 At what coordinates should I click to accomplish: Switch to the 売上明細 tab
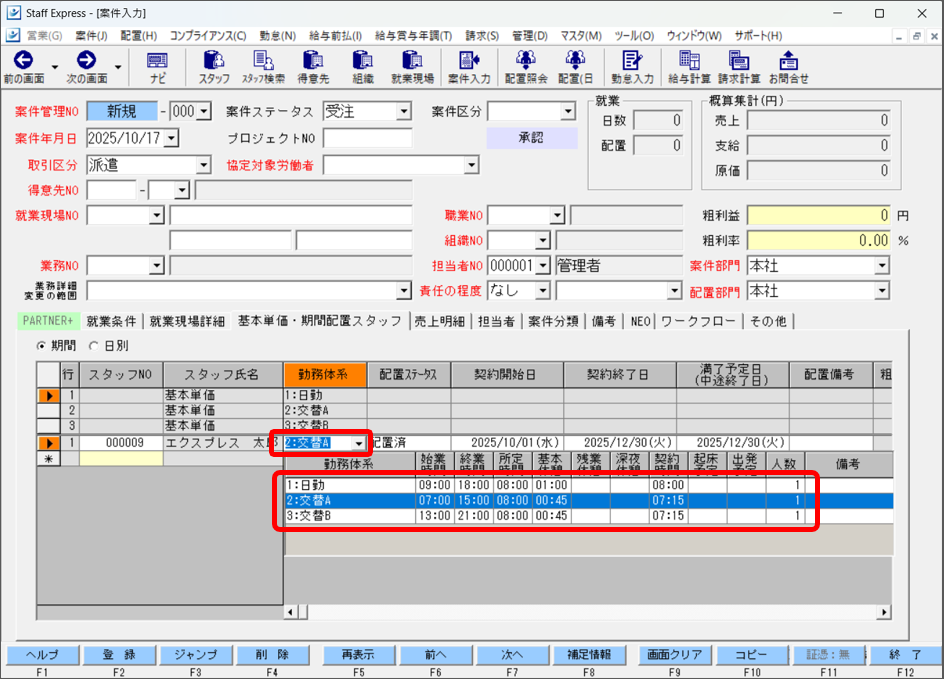[x=439, y=321]
